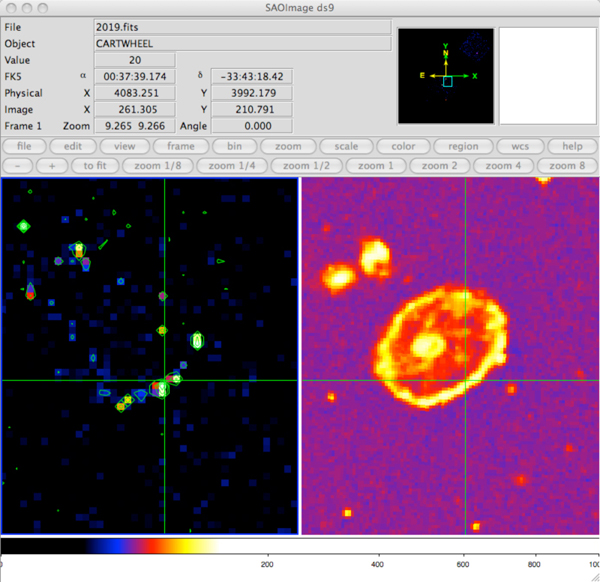Click the colorbar's blue section
600x582 pixels.
113,546
